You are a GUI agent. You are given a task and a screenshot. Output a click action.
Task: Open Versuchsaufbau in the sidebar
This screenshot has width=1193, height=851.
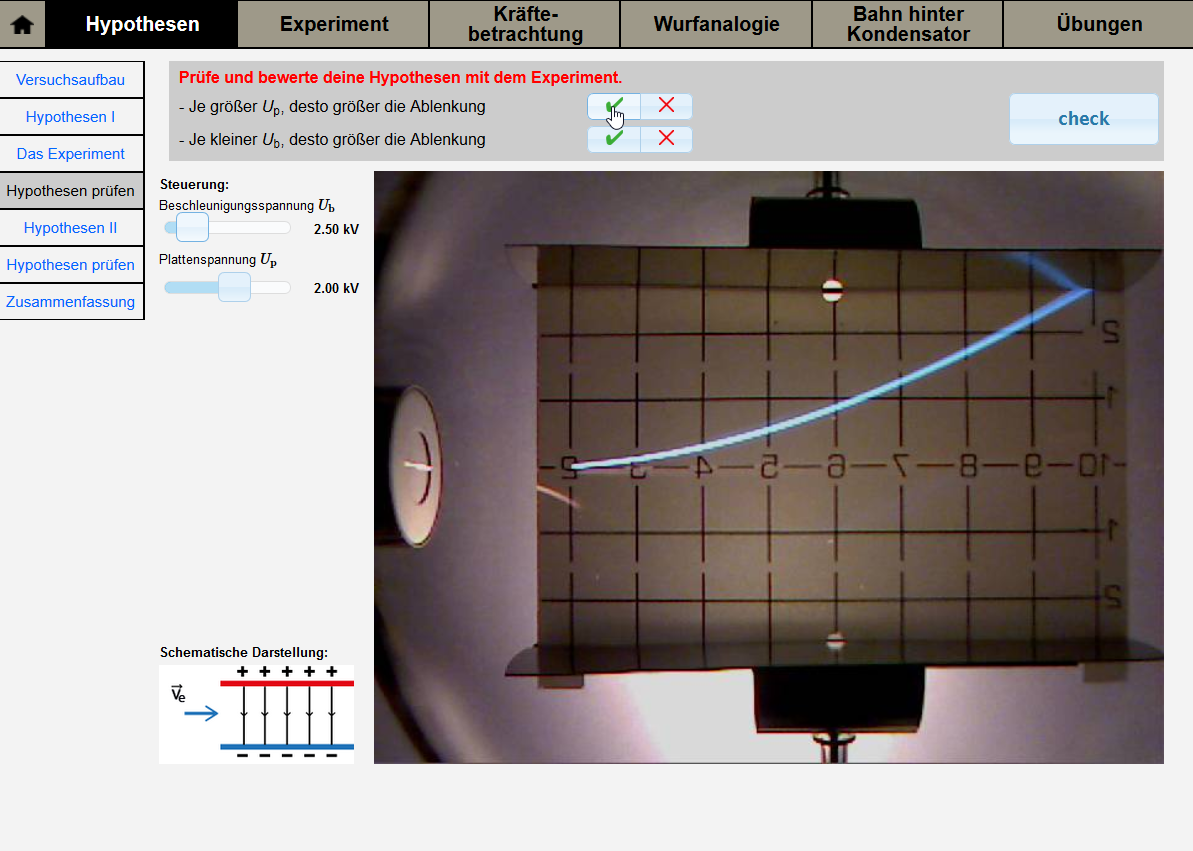click(71, 80)
